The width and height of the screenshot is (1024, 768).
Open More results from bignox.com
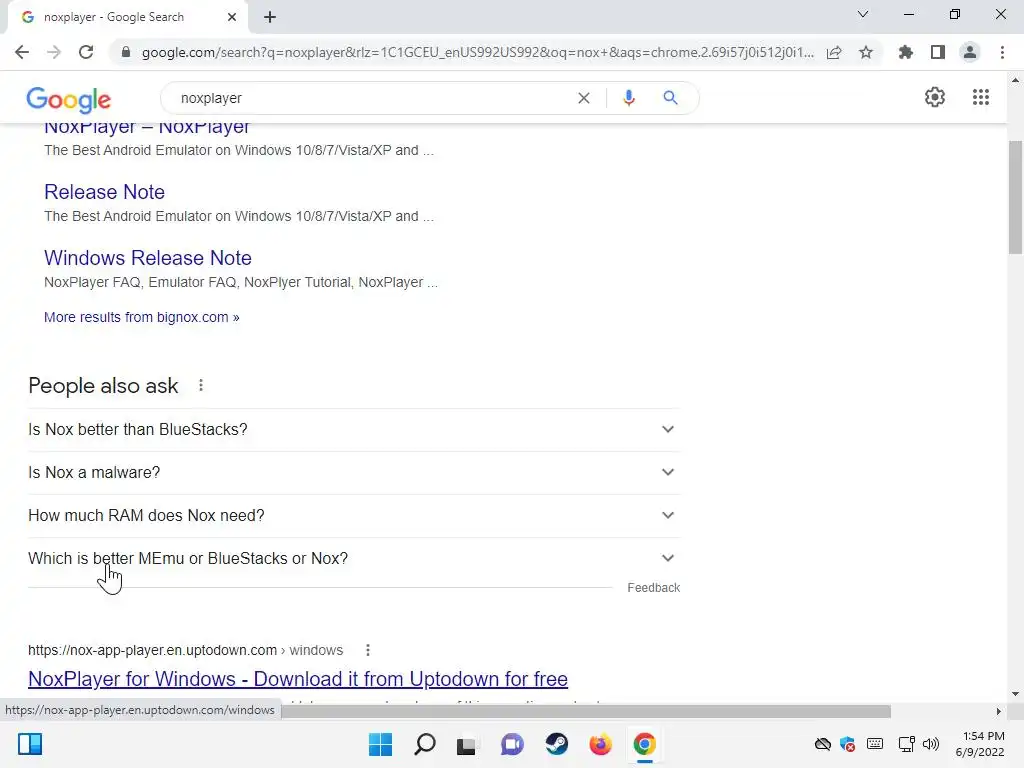point(142,317)
